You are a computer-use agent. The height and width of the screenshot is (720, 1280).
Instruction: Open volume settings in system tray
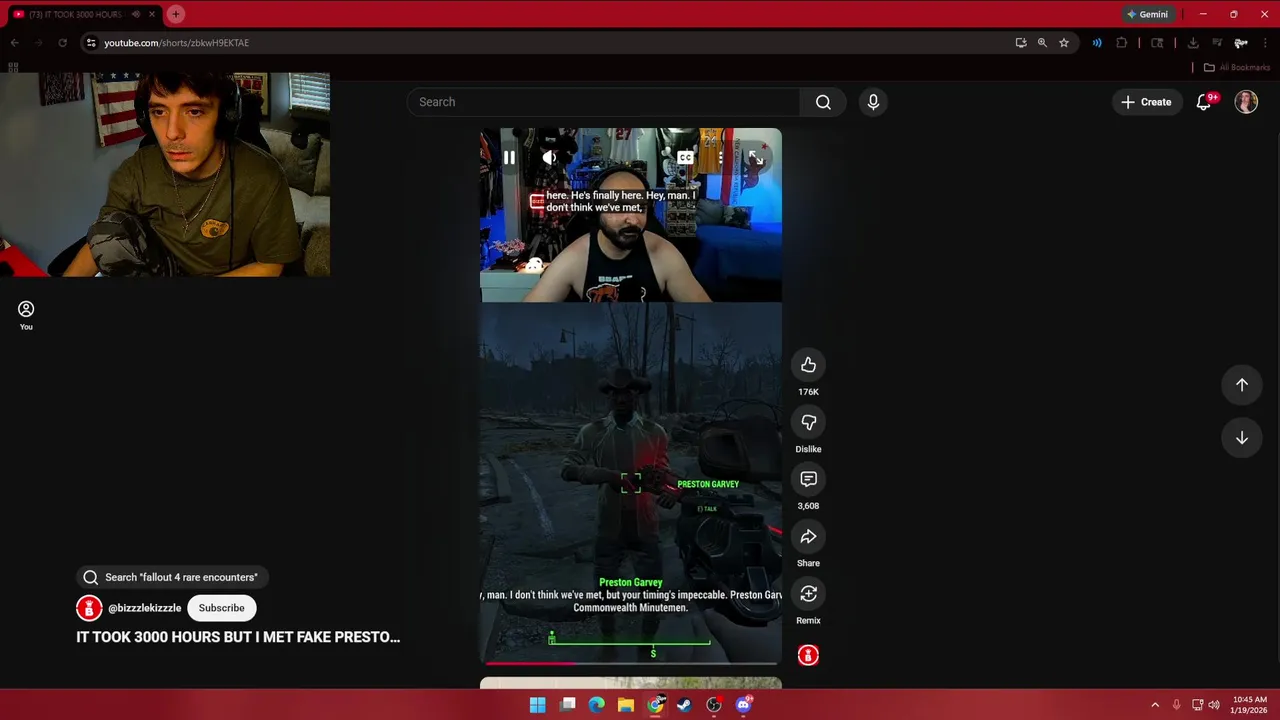[x=1214, y=705]
